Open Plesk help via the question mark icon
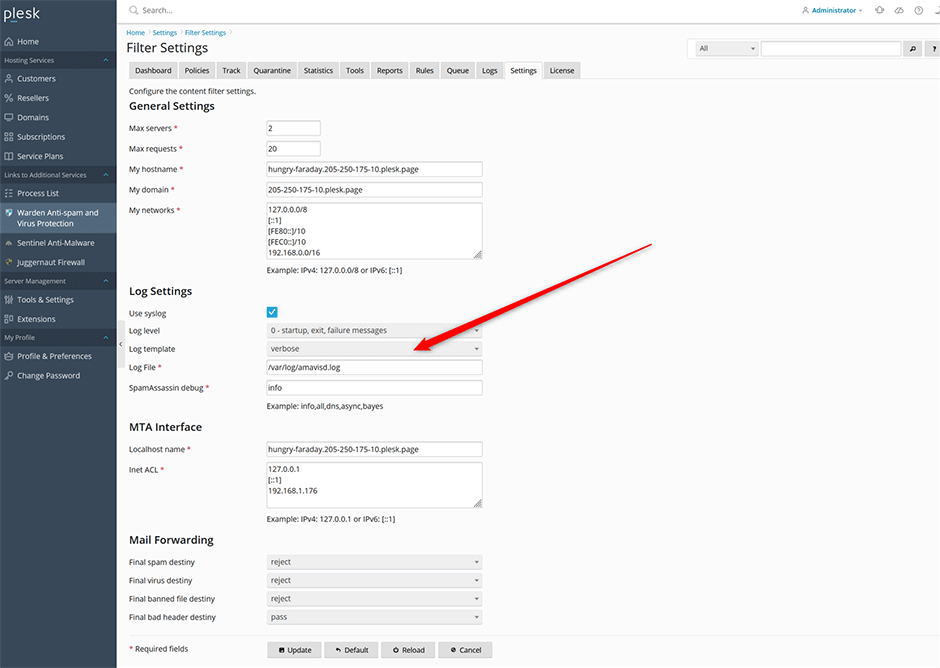Screen dimensions: 940x668 coord(918,10)
